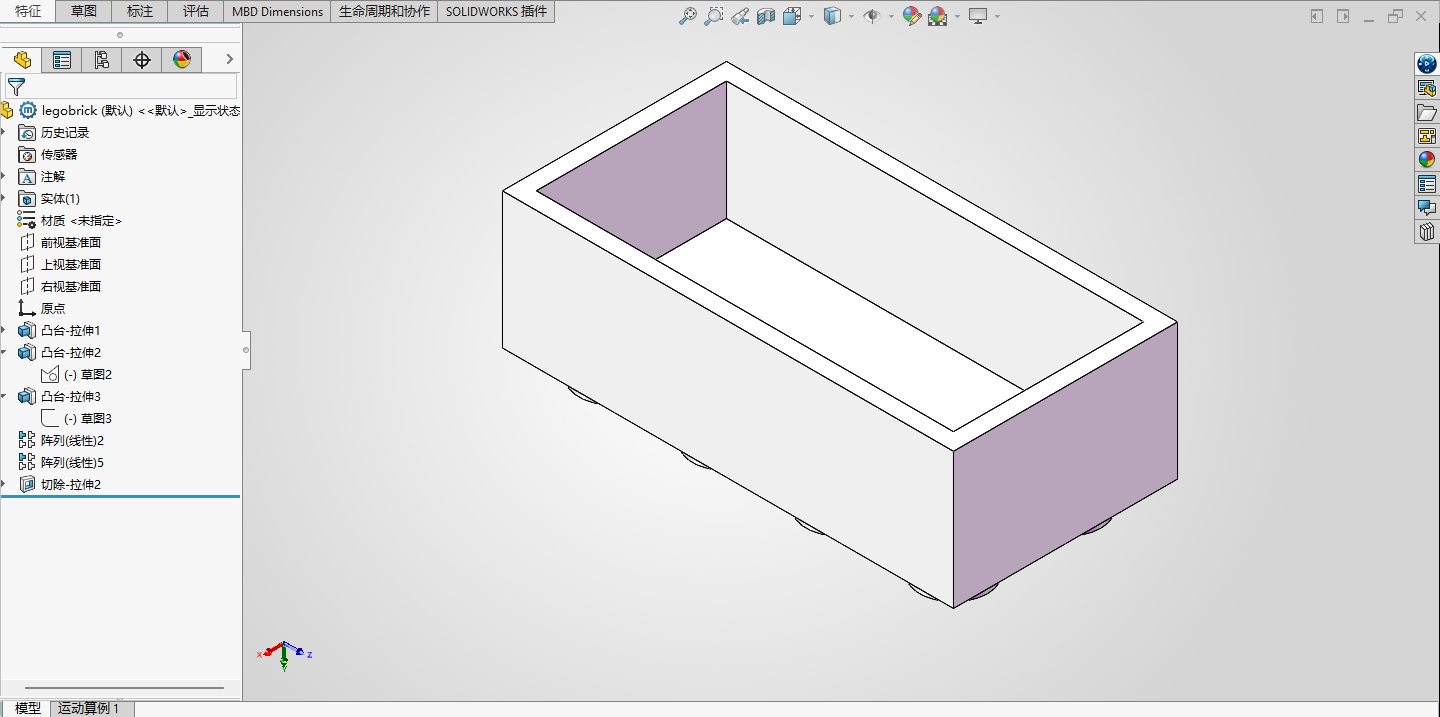
Task: Open the File Explorer pane icon
Action: [1427, 112]
